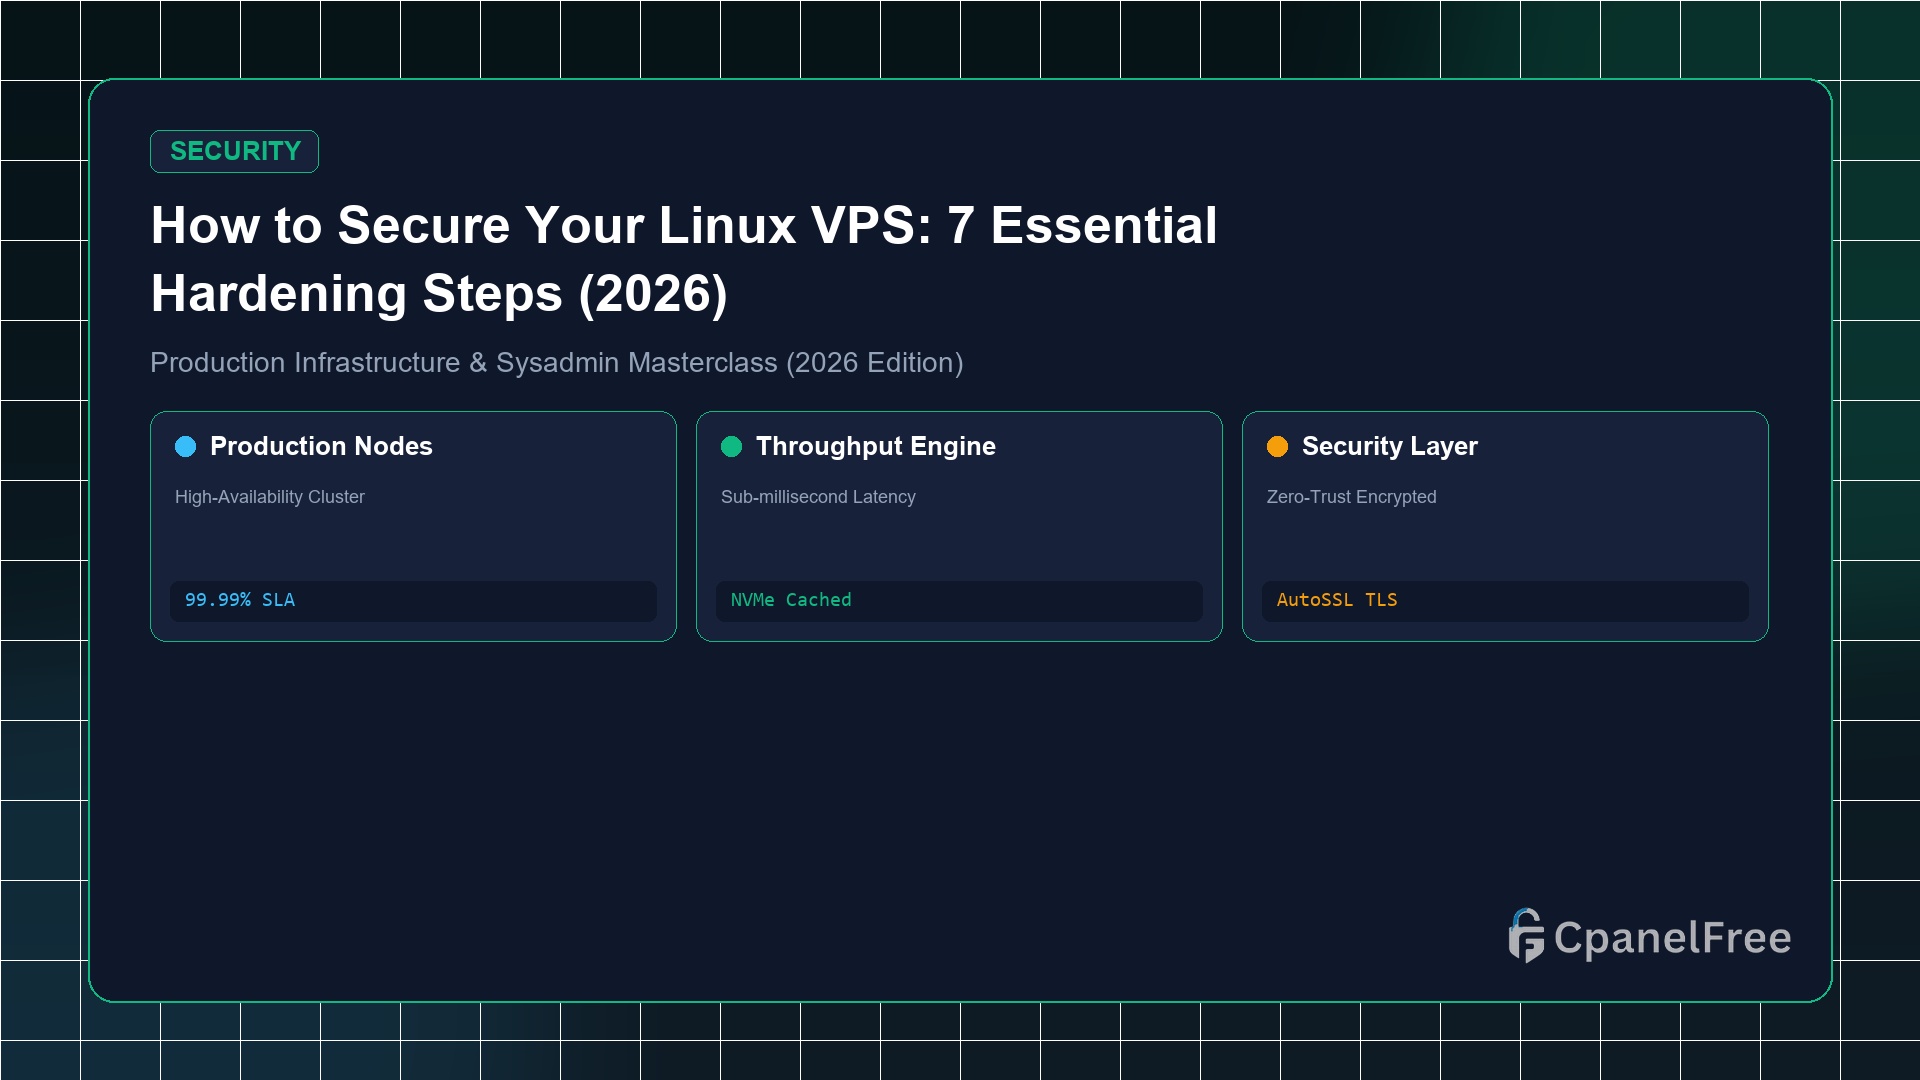Click the orange dot beside Security Layer
1920x1080 pixels.
(1278, 446)
